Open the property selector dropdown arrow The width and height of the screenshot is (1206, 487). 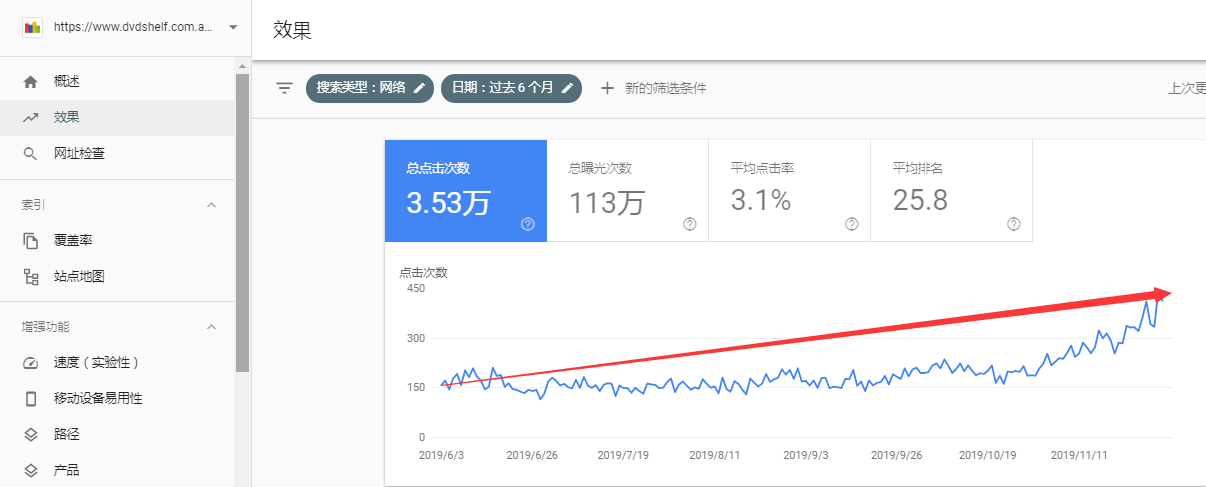[x=232, y=28]
